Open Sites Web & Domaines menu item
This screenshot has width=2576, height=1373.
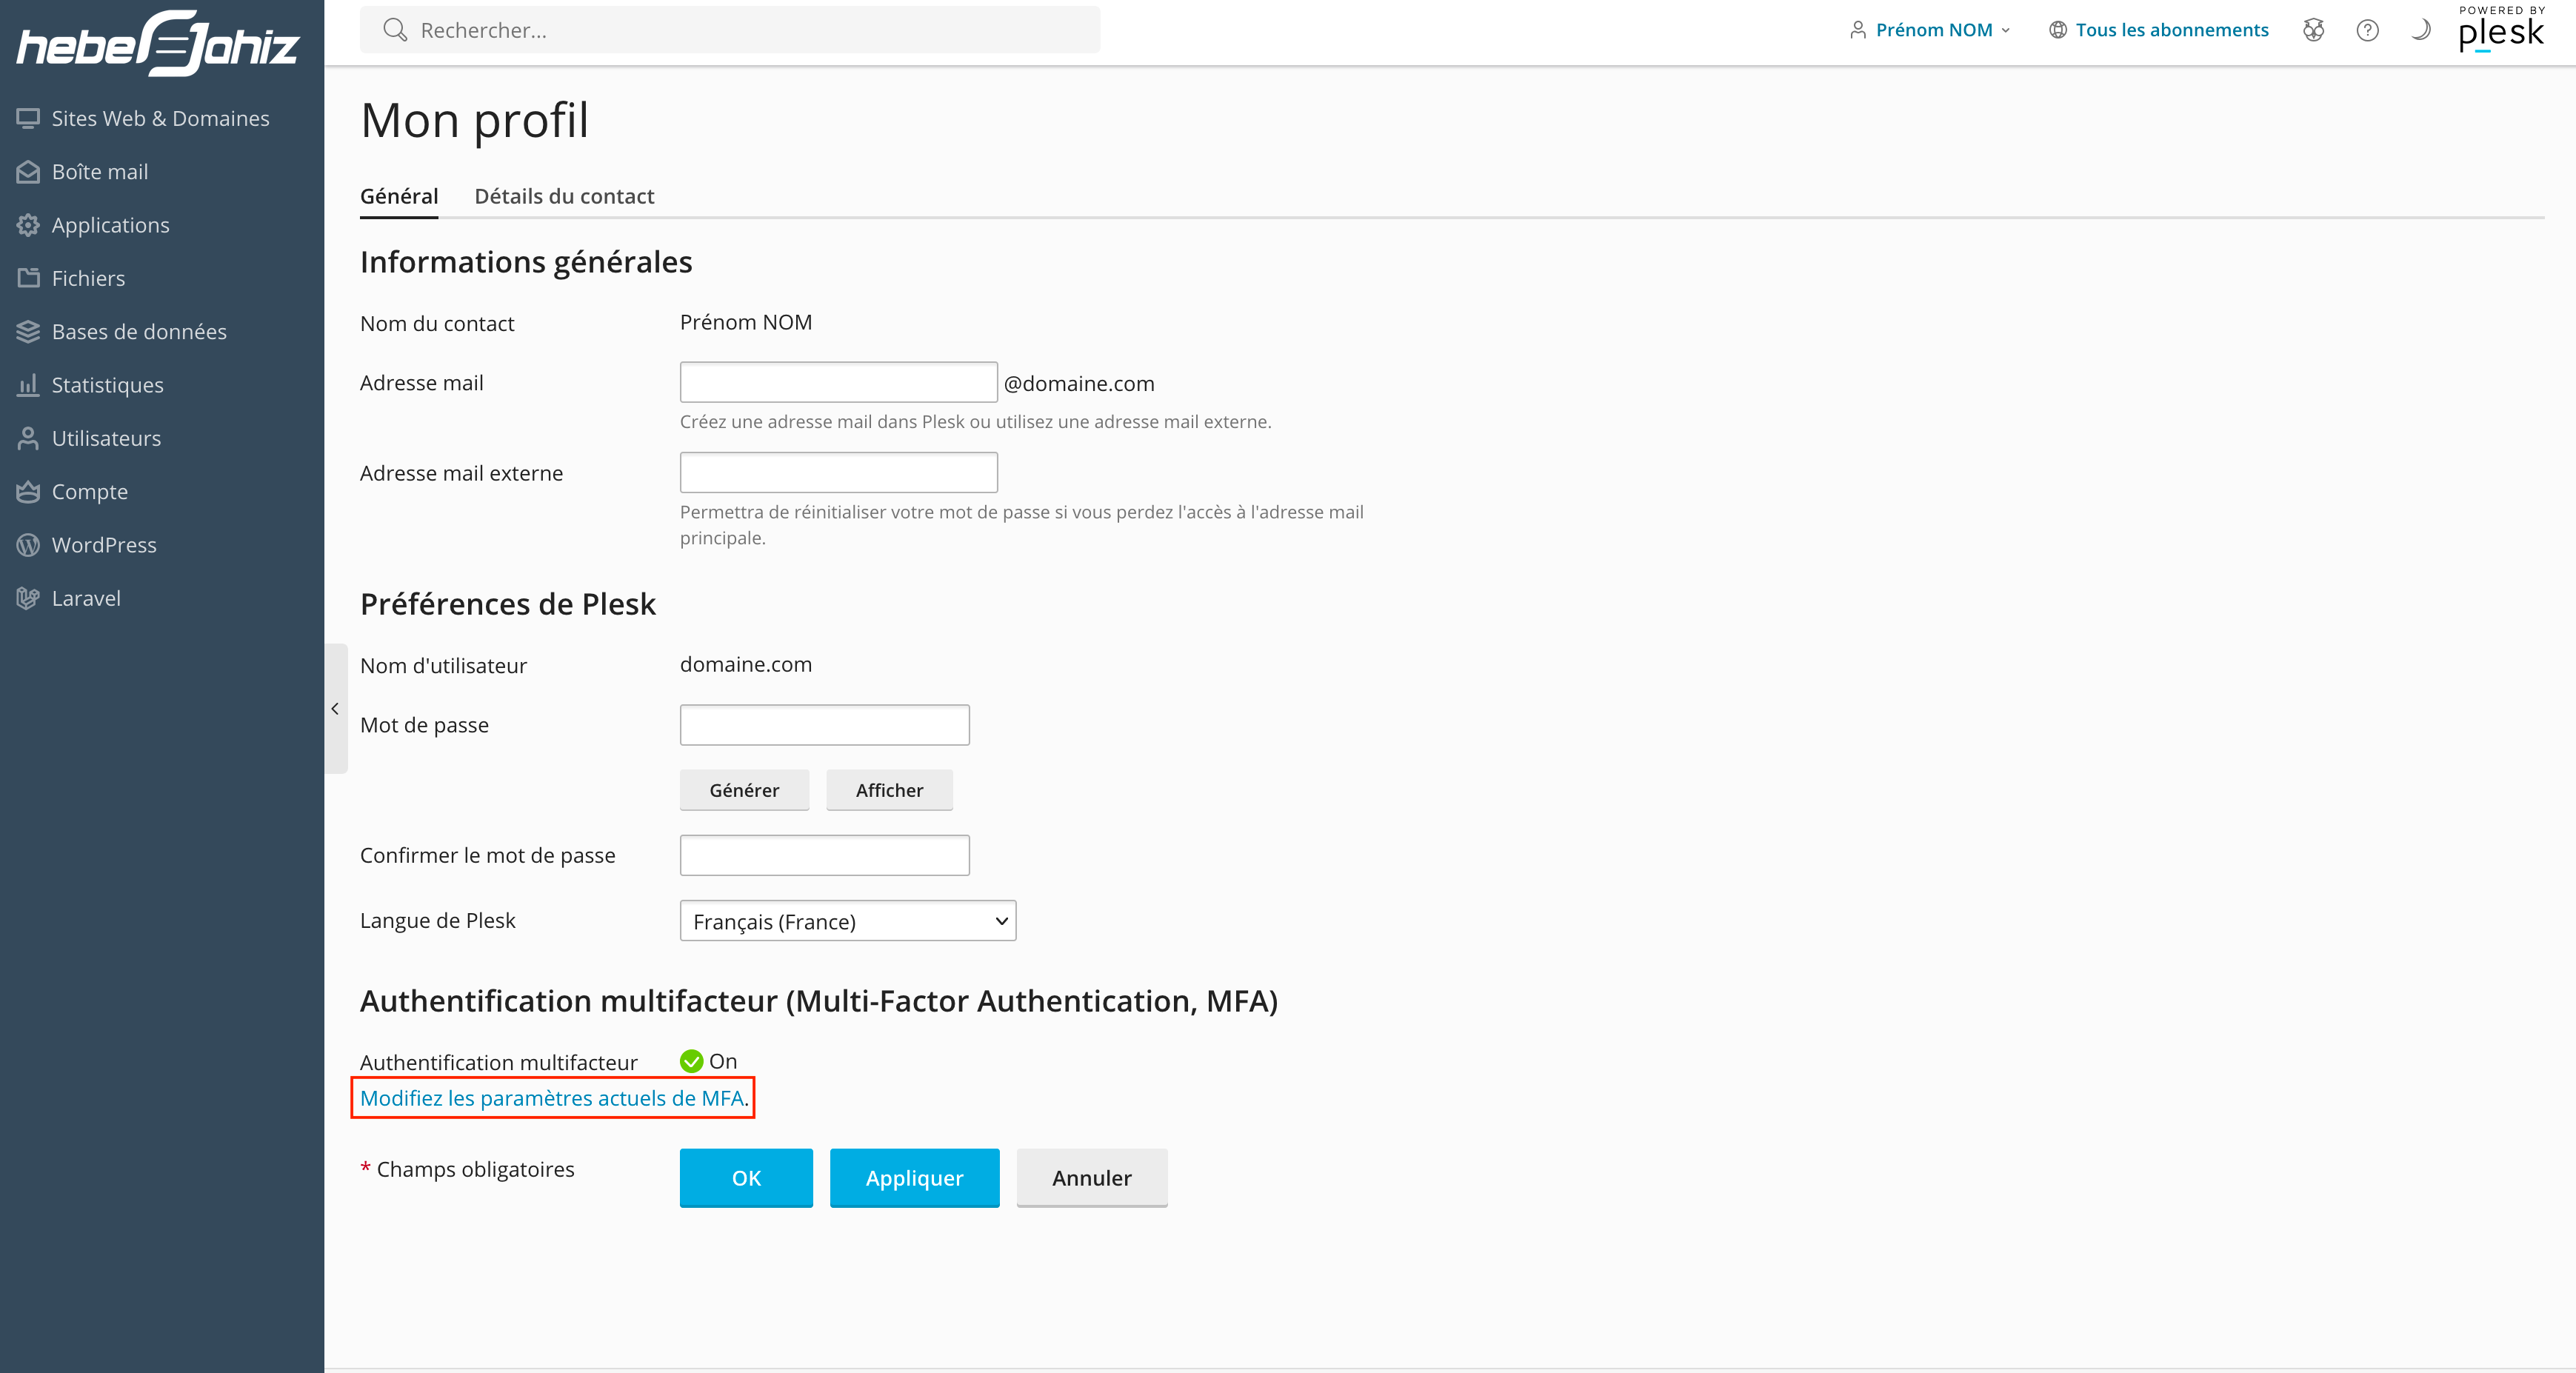click(x=162, y=118)
